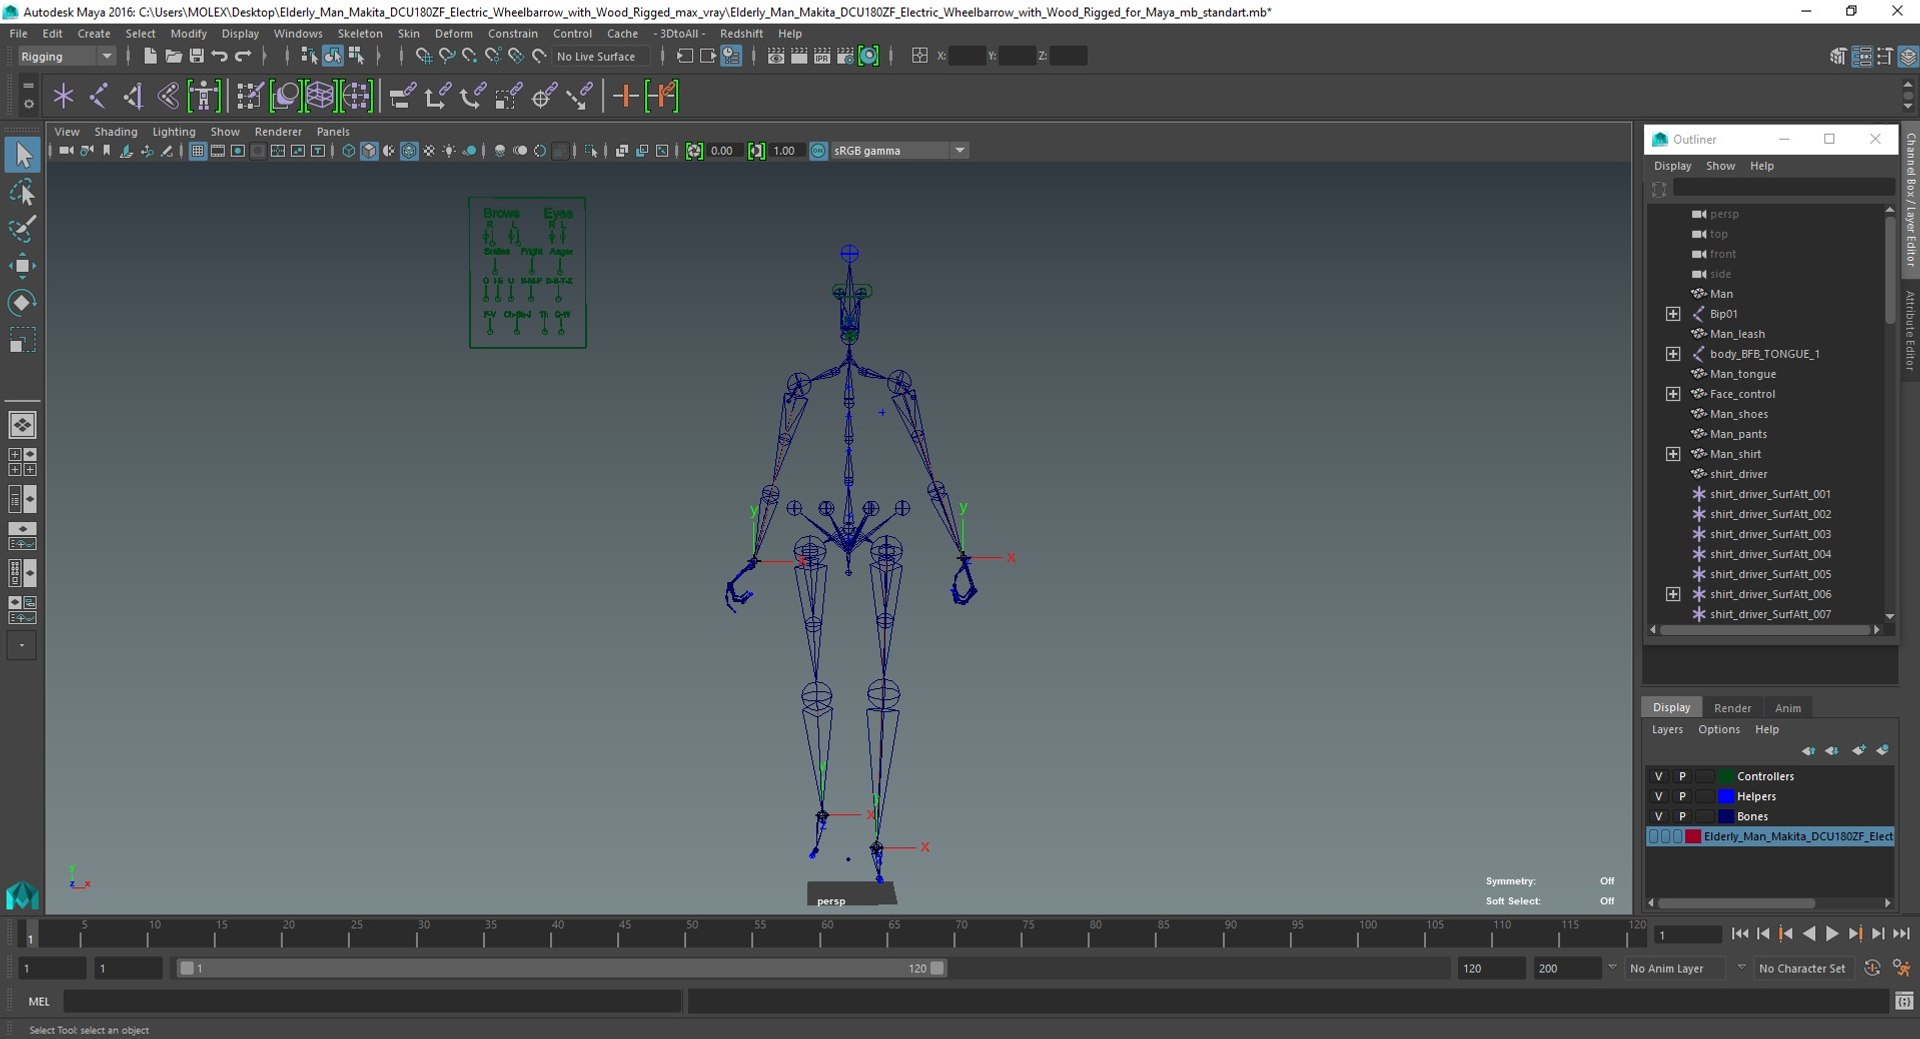The image size is (1920, 1039).
Task: Open Outliner Show menu
Action: pos(1720,166)
